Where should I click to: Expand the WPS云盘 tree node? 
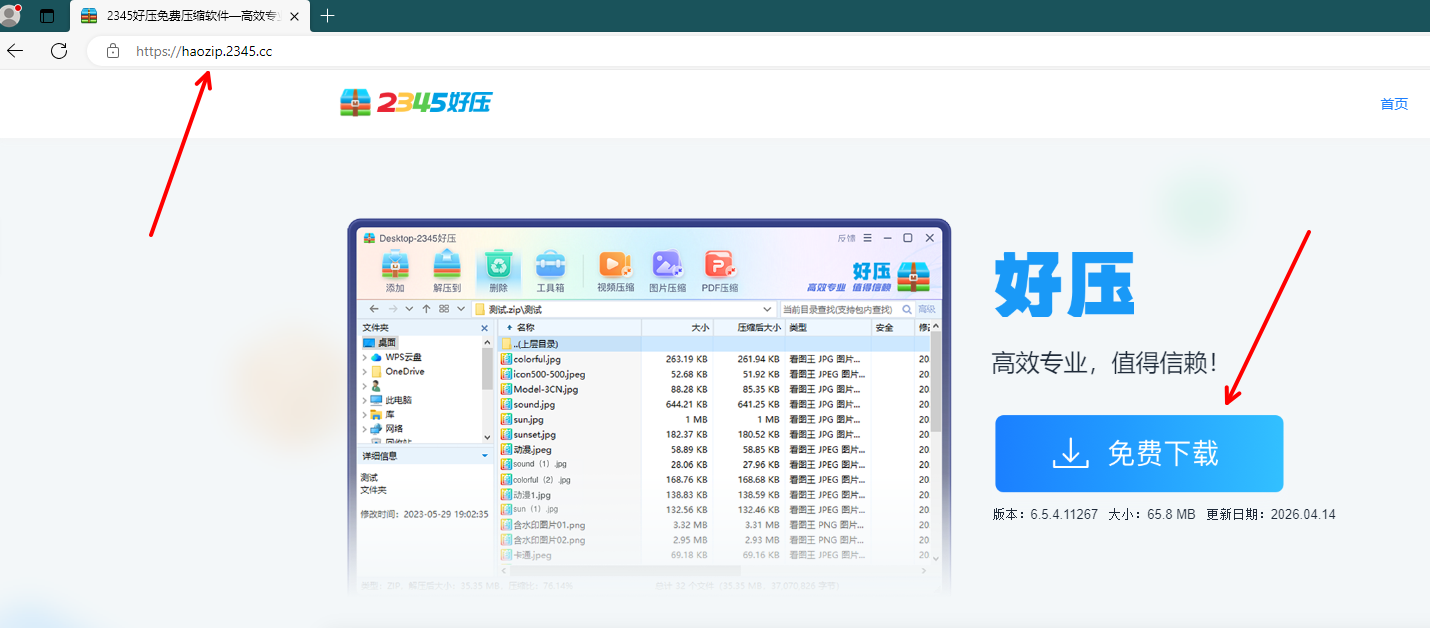tap(364, 357)
